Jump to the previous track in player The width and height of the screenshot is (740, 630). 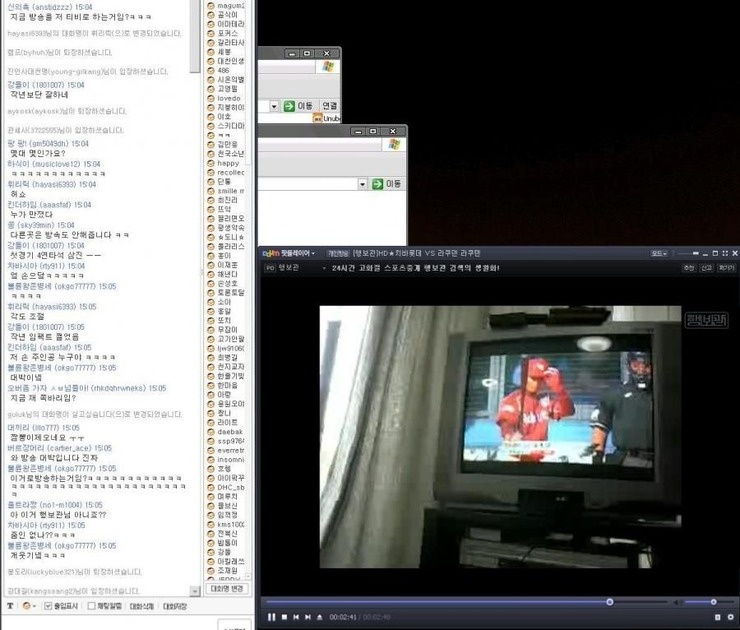296,617
